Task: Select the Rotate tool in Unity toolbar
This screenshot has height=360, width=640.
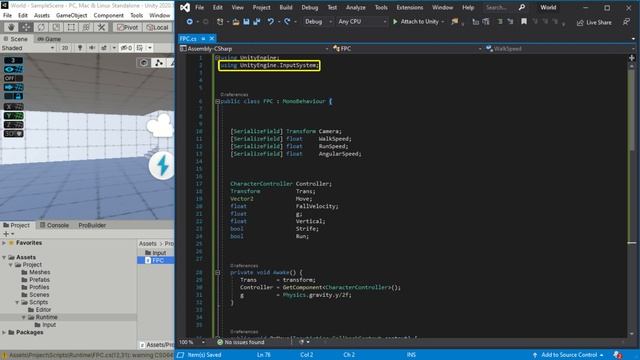Action: click(x=41, y=27)
